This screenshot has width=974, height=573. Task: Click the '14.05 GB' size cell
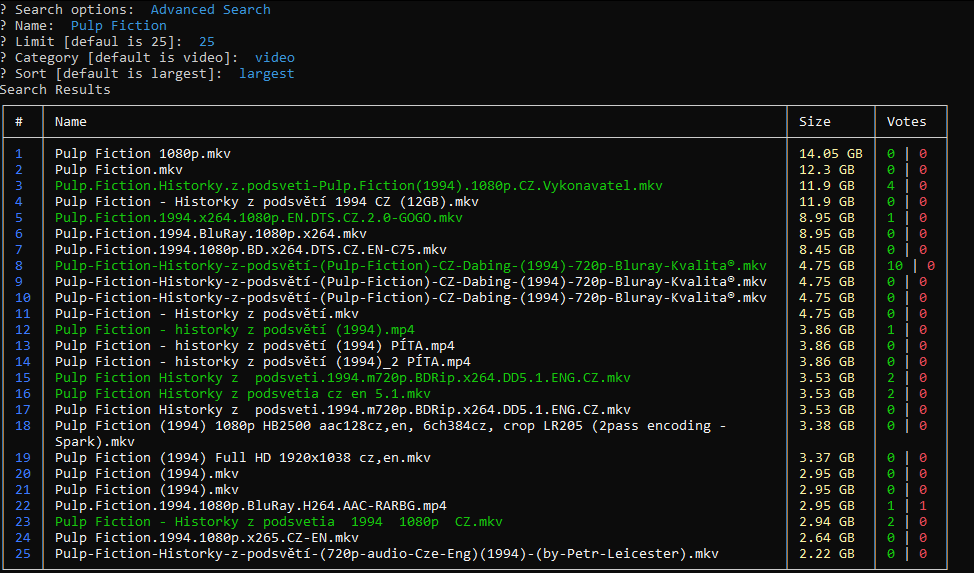pos(831,154)
